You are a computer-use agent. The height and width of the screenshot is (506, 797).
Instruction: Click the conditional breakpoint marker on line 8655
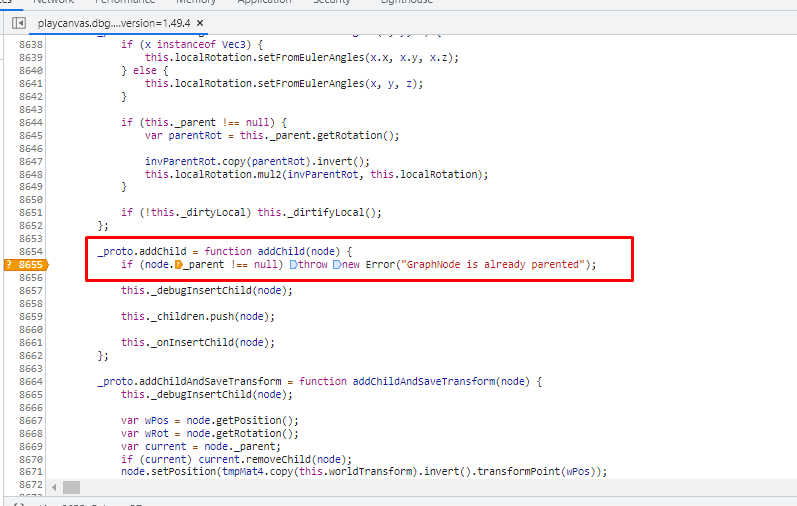24,264
